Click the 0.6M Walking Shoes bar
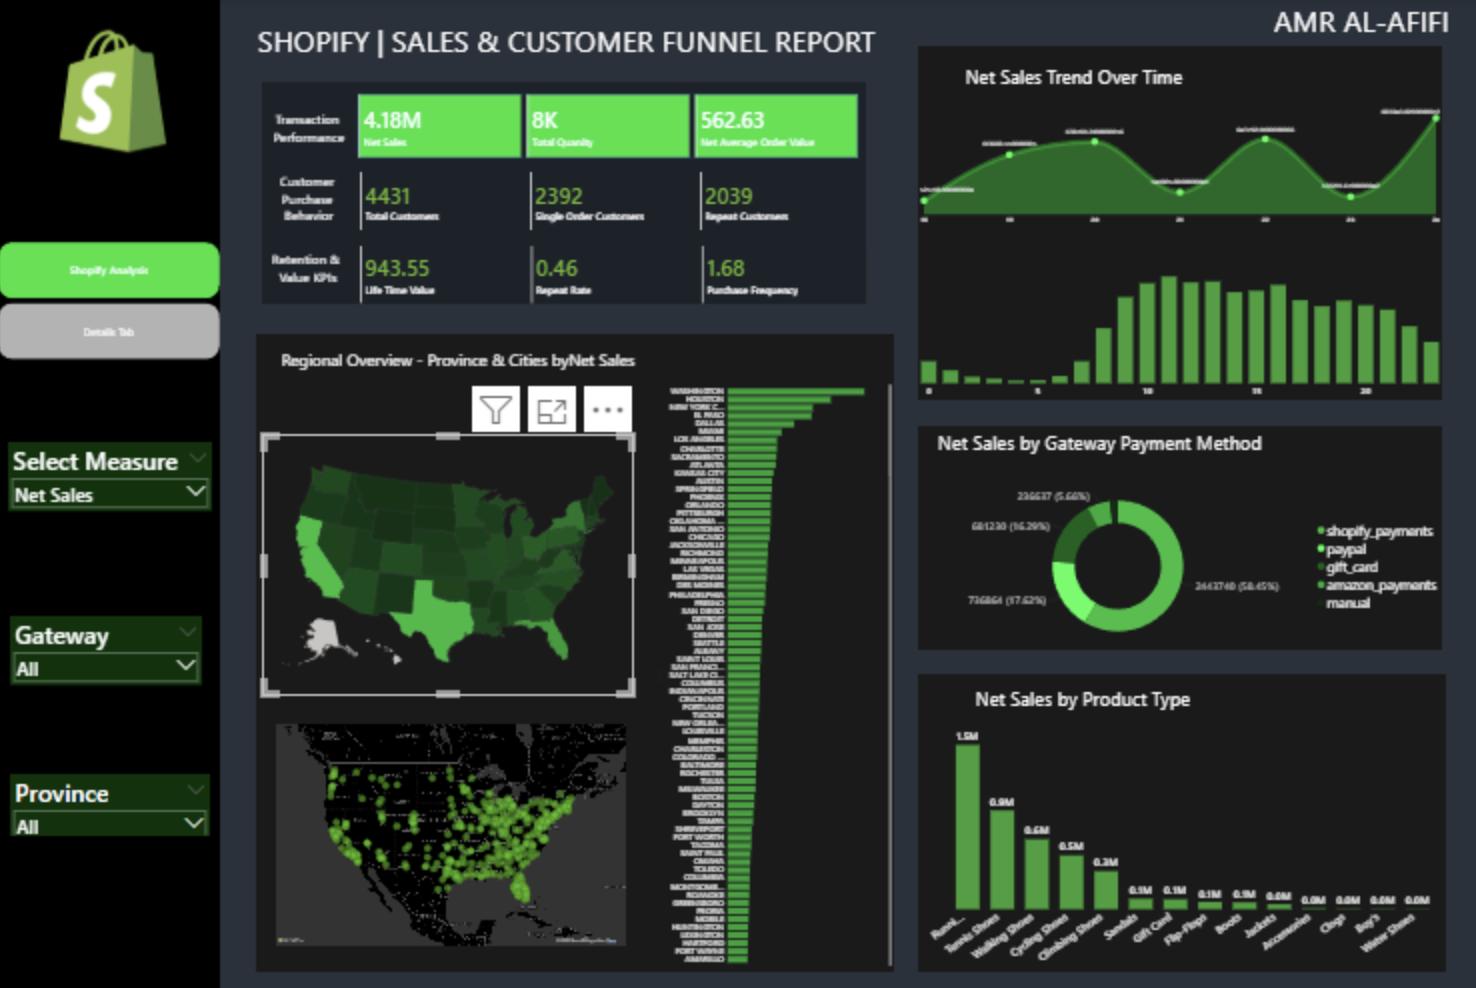Image resolution: width=1476 pixels, height=988 pixels. coord(1037,873)
